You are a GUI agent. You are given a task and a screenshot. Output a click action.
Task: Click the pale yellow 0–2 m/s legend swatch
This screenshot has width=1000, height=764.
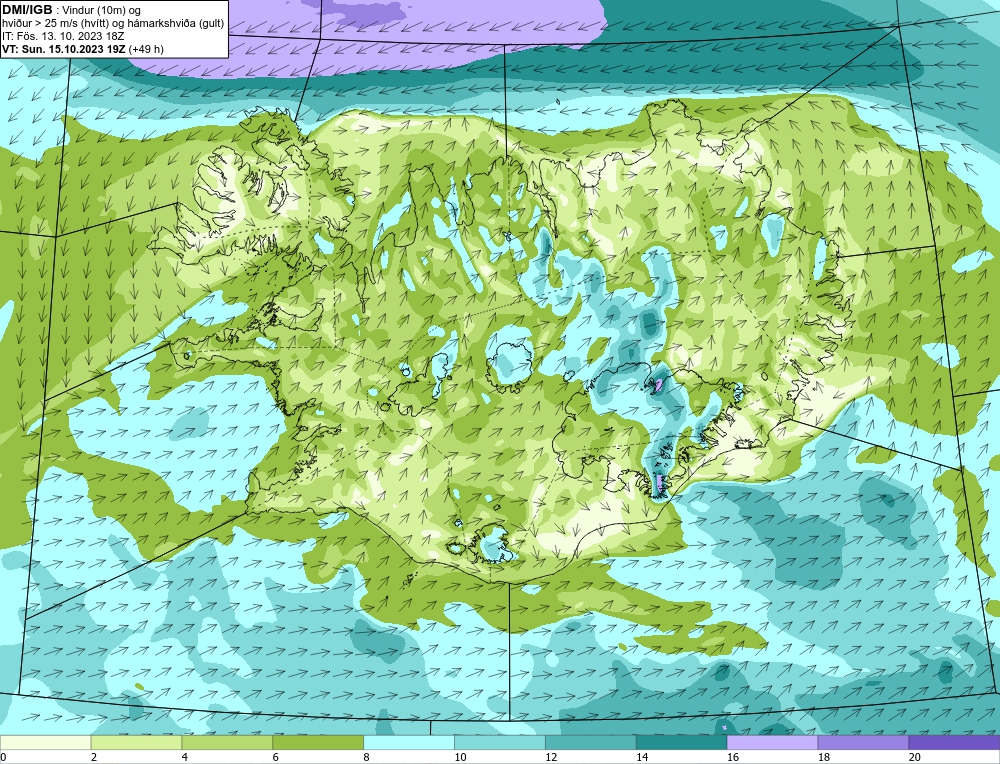click(x=45, y=742)
